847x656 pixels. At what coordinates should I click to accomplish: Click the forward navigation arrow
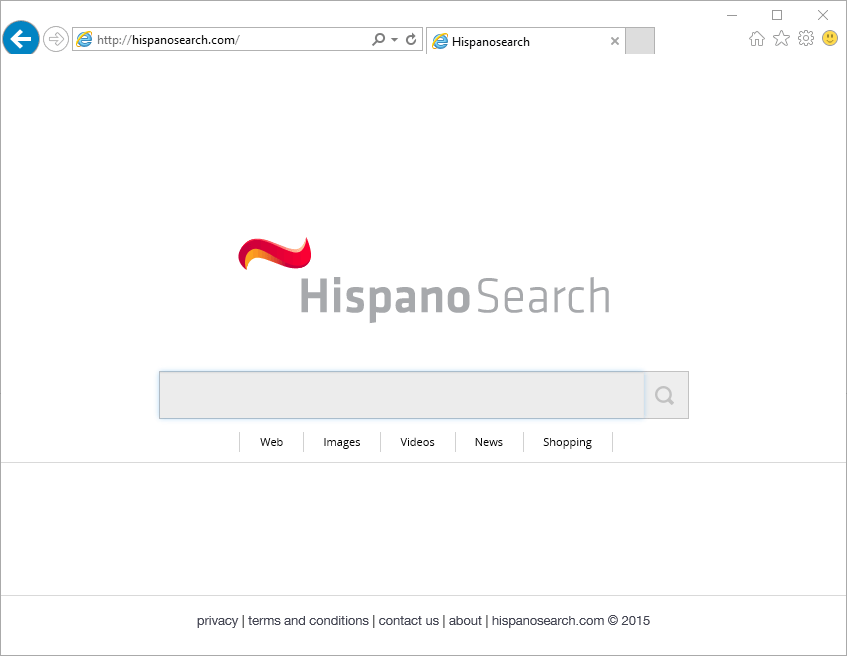tap(56, 39)
